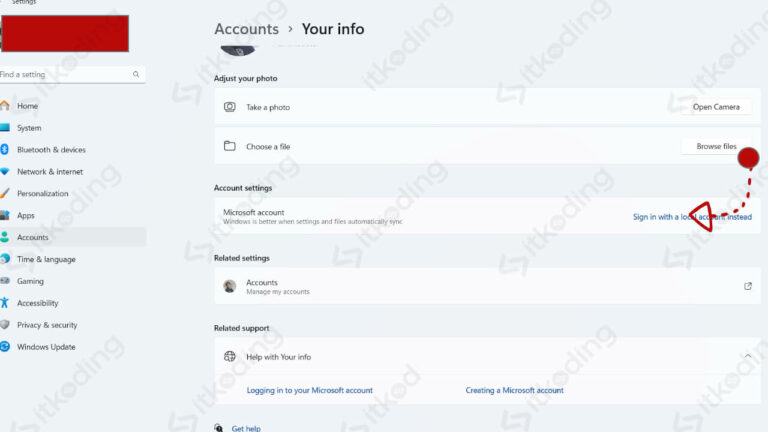Click the external link icon on Accounts row

point(747,286)
